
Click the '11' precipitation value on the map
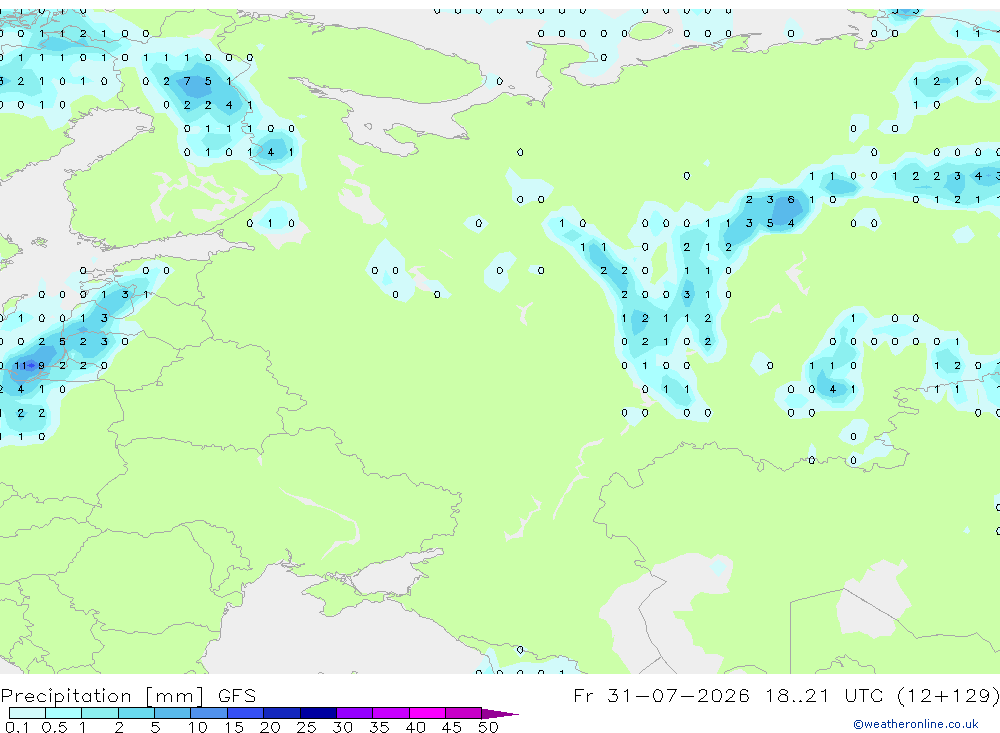tap(20, 366)
